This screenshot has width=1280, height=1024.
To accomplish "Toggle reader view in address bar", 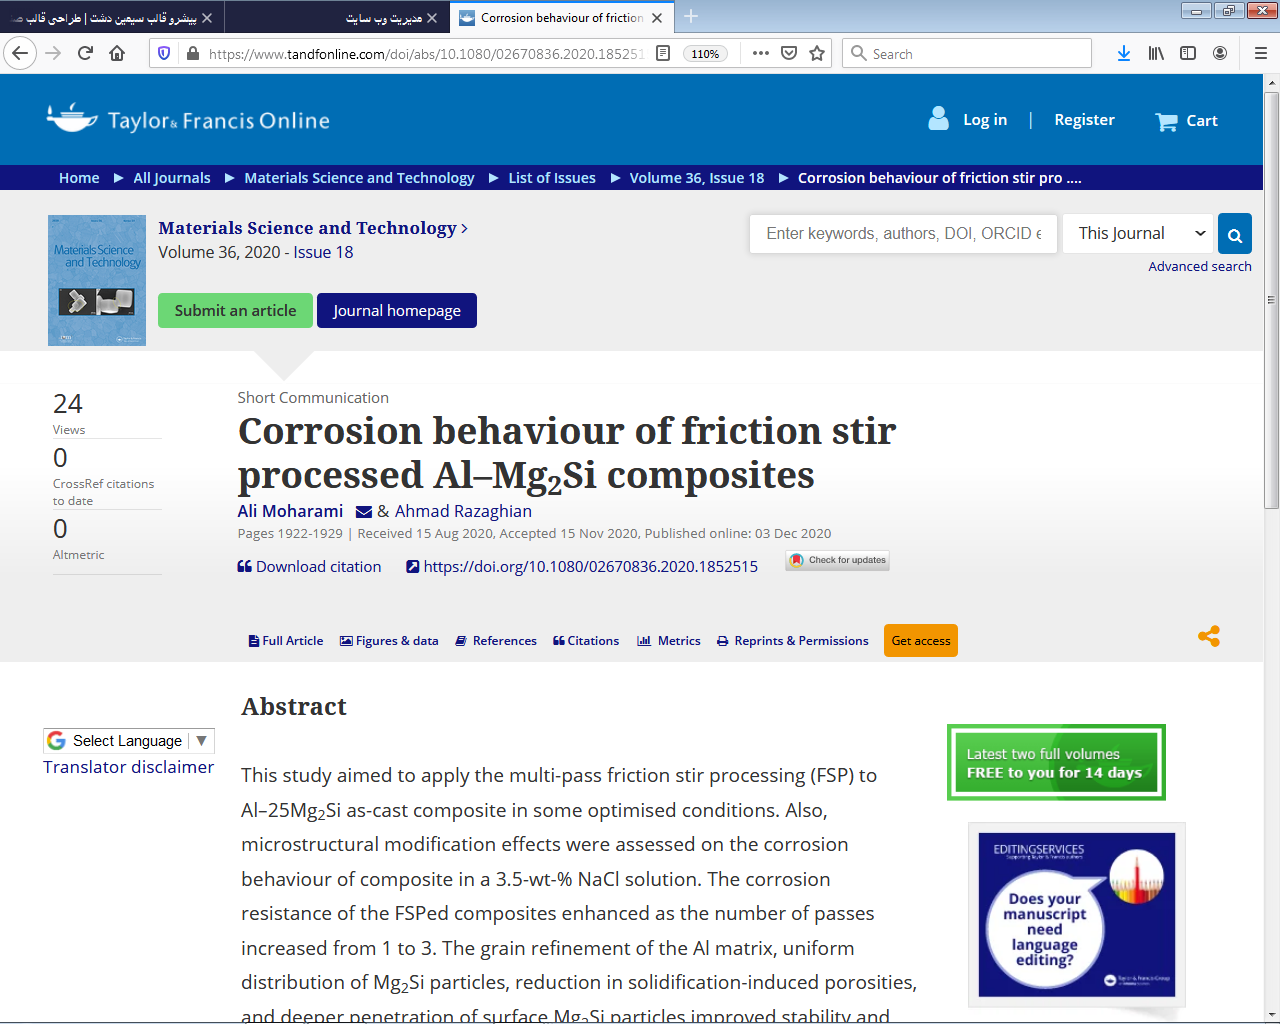I will (663, 53).
